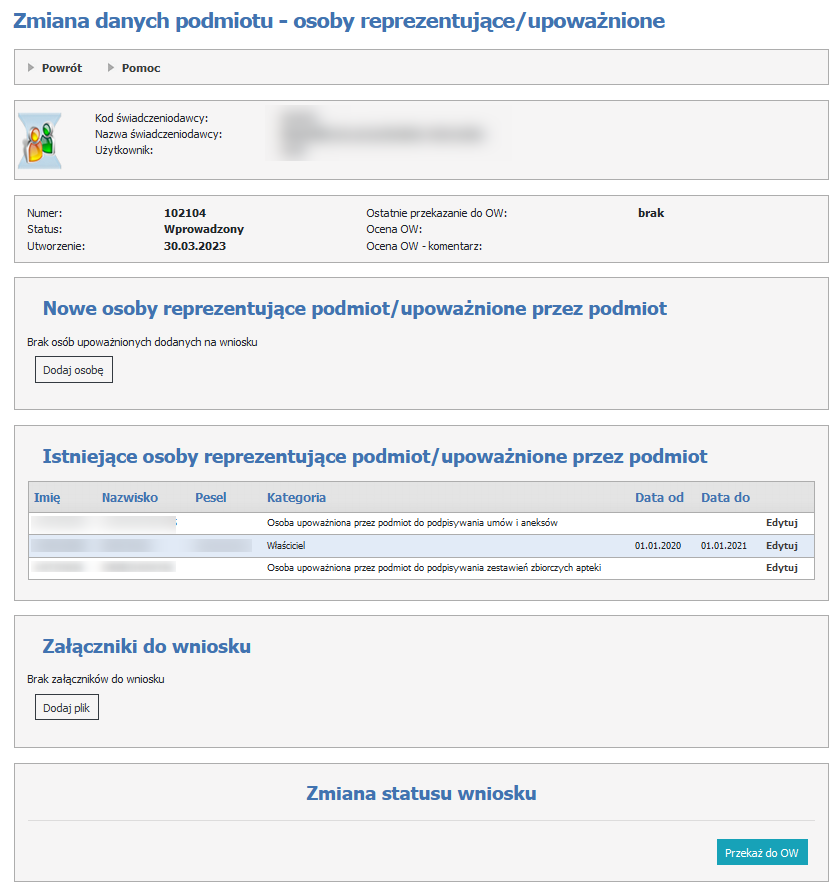Click Edytuj for the Właściciel row

tap(782, 546)
